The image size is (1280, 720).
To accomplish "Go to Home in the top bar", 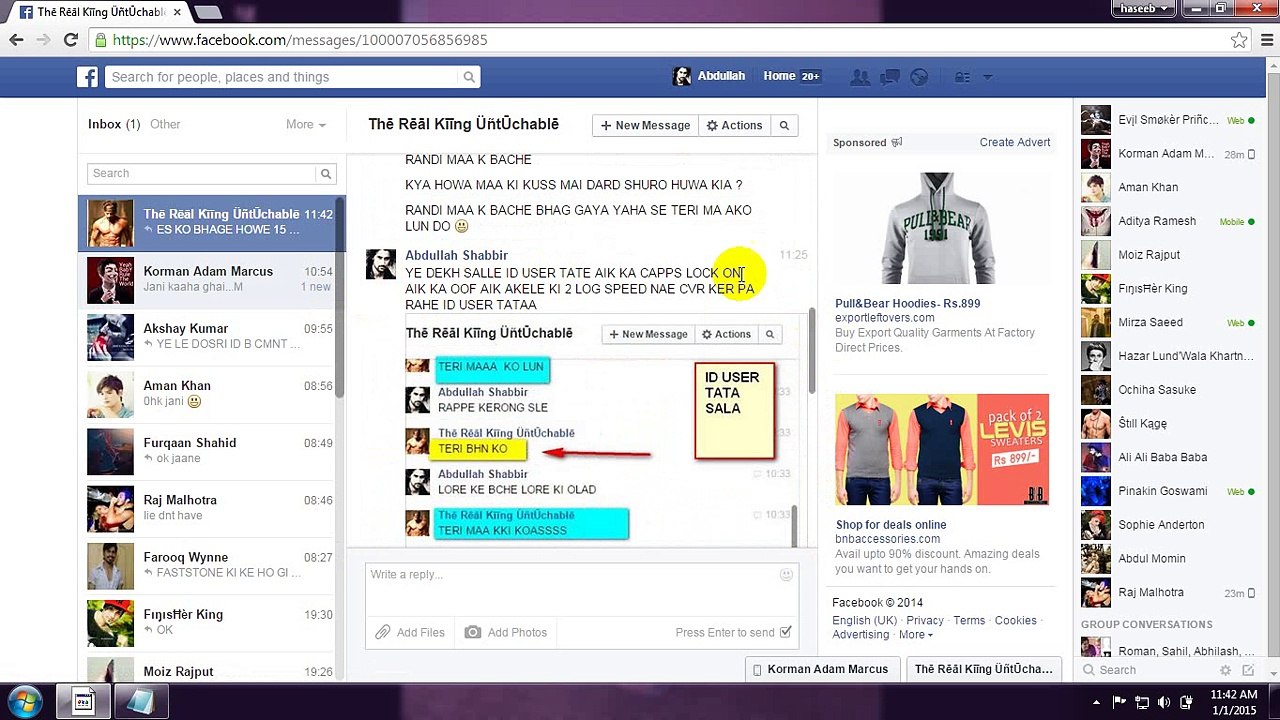I will pos(780,76).
